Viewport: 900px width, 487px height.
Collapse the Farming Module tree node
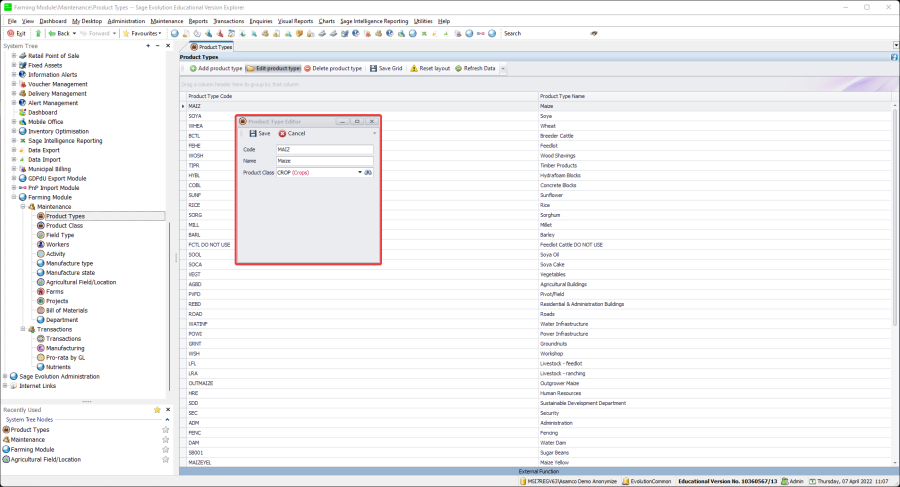(14, 197)
